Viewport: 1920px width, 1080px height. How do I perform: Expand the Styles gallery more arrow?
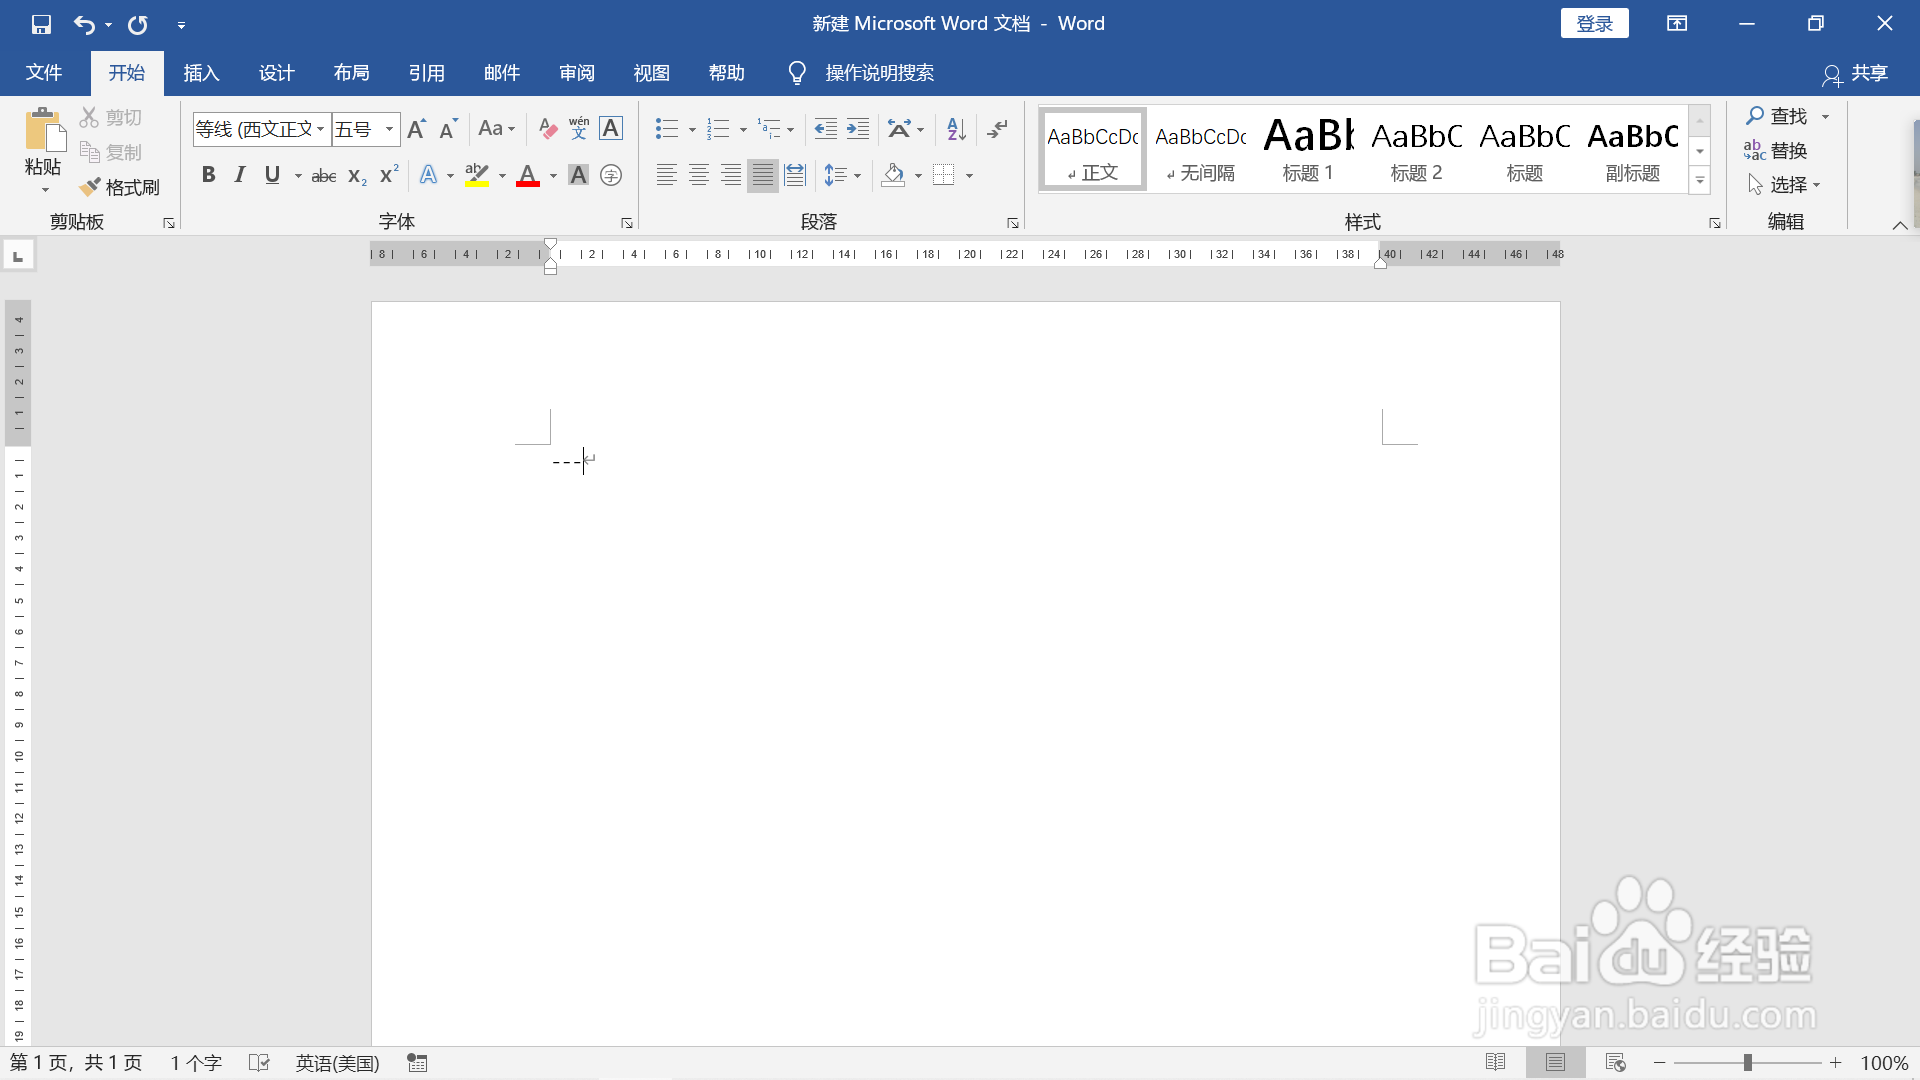point(1700,181)
